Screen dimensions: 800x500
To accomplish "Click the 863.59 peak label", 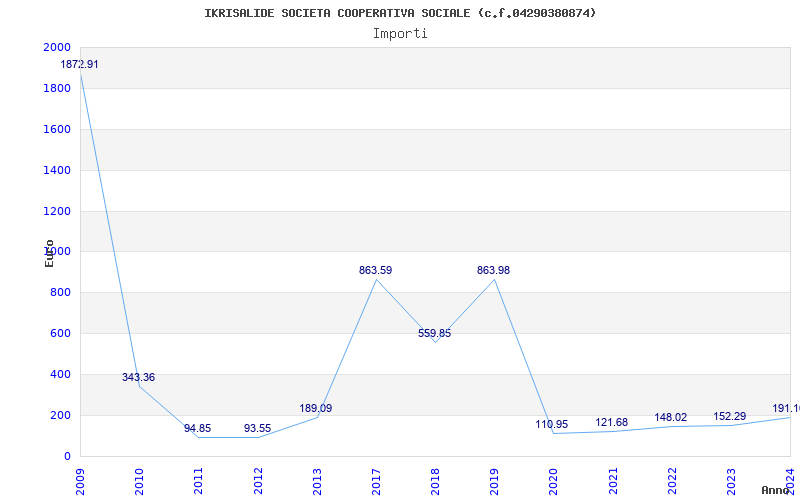I will click(x=376, y=270).
